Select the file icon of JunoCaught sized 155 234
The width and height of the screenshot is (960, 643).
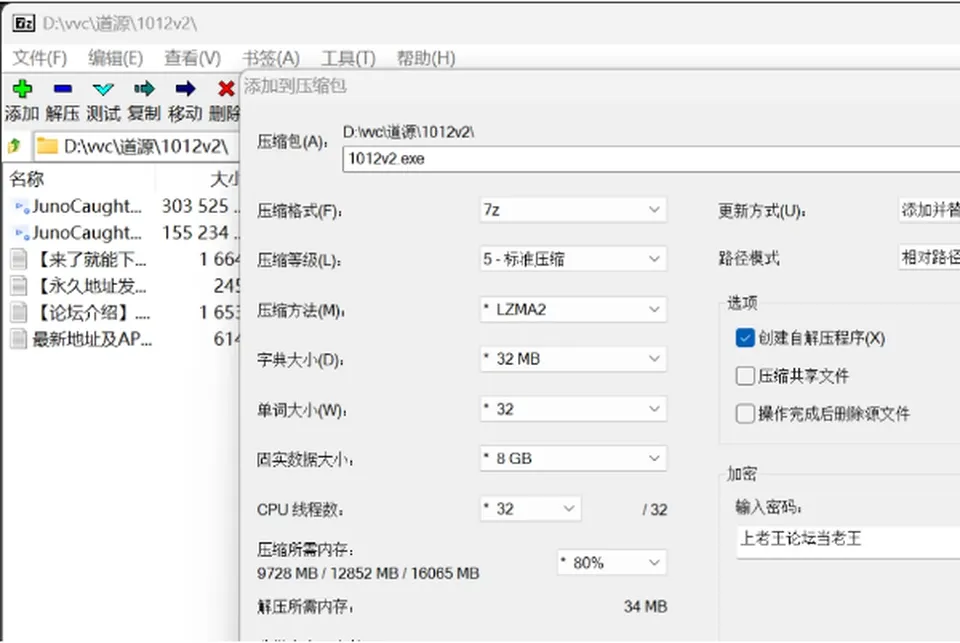pos(22,233)
